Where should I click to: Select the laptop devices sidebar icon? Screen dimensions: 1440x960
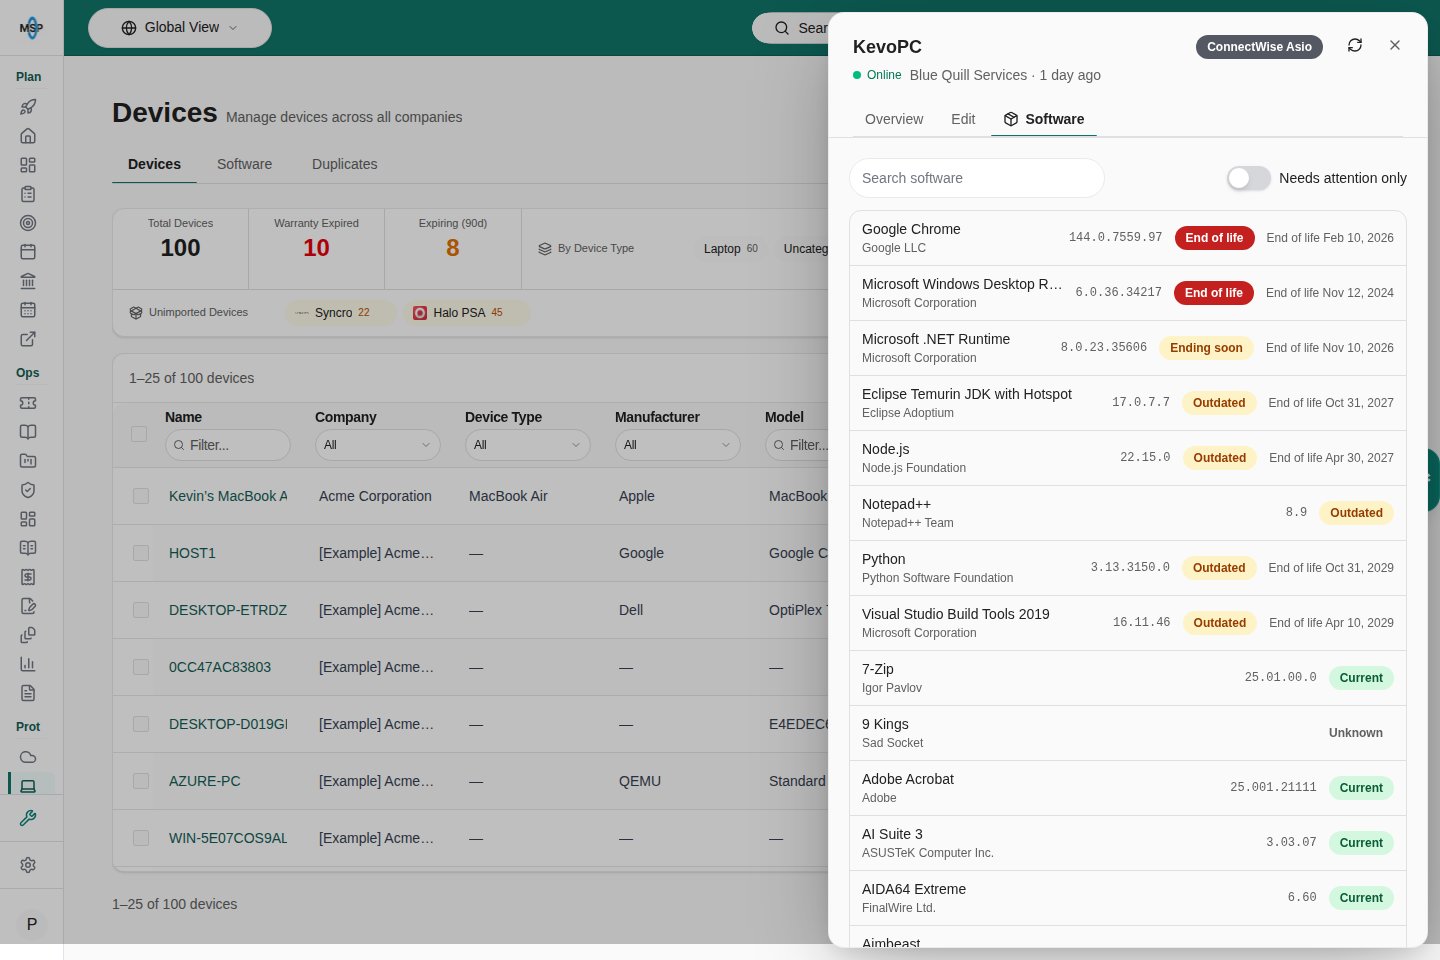tap(28, 786)
